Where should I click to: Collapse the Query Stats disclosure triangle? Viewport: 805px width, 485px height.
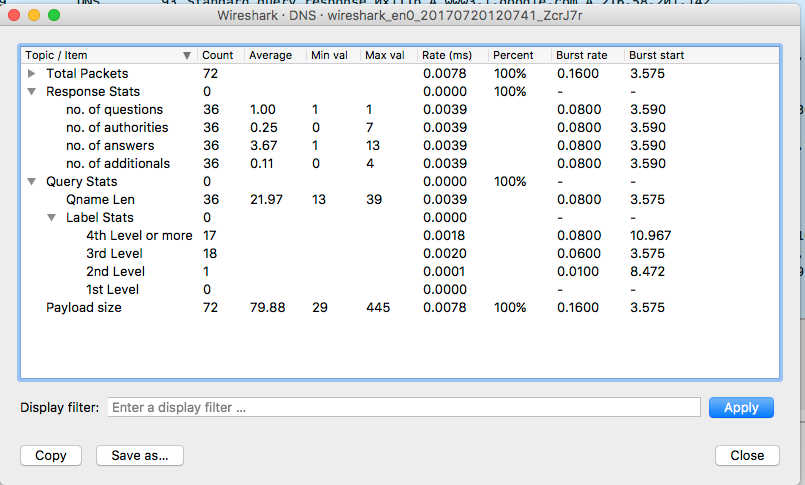pyautogui.click(x=32, y=182)
